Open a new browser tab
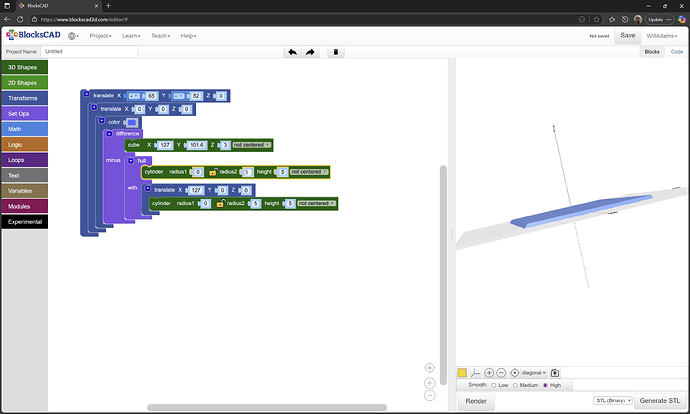The width and height of the screenshot is (690, 414). click(x=108, y=6)
